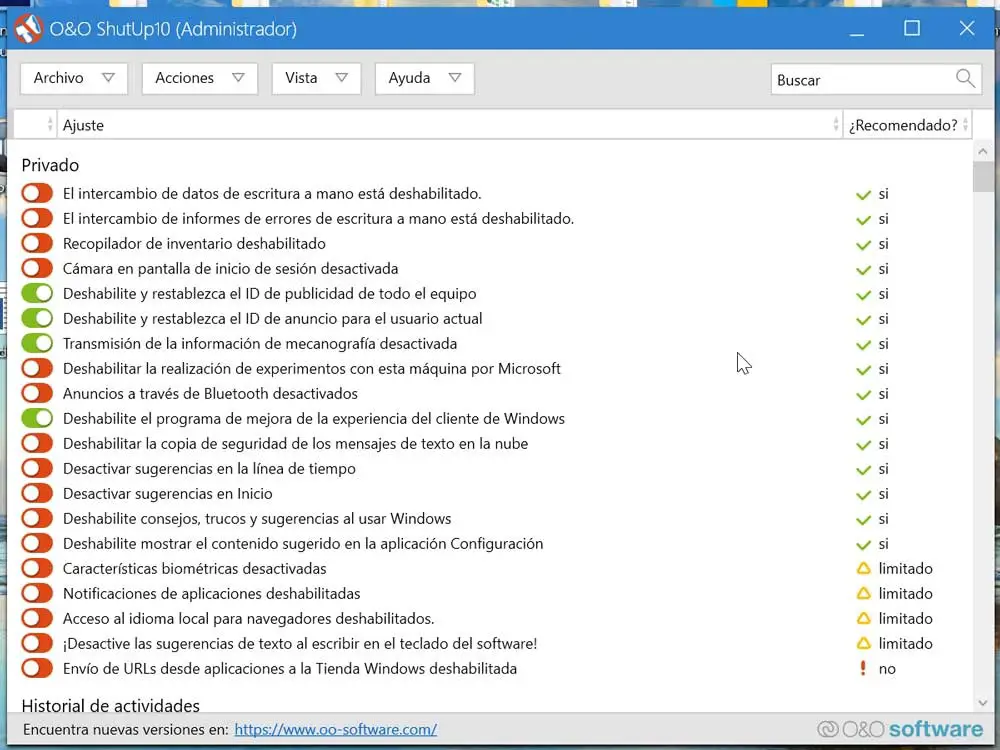Viewport: 1000px width, 750px height.
Task: Open the oo-software.com link
Action: tap(335, 729)
